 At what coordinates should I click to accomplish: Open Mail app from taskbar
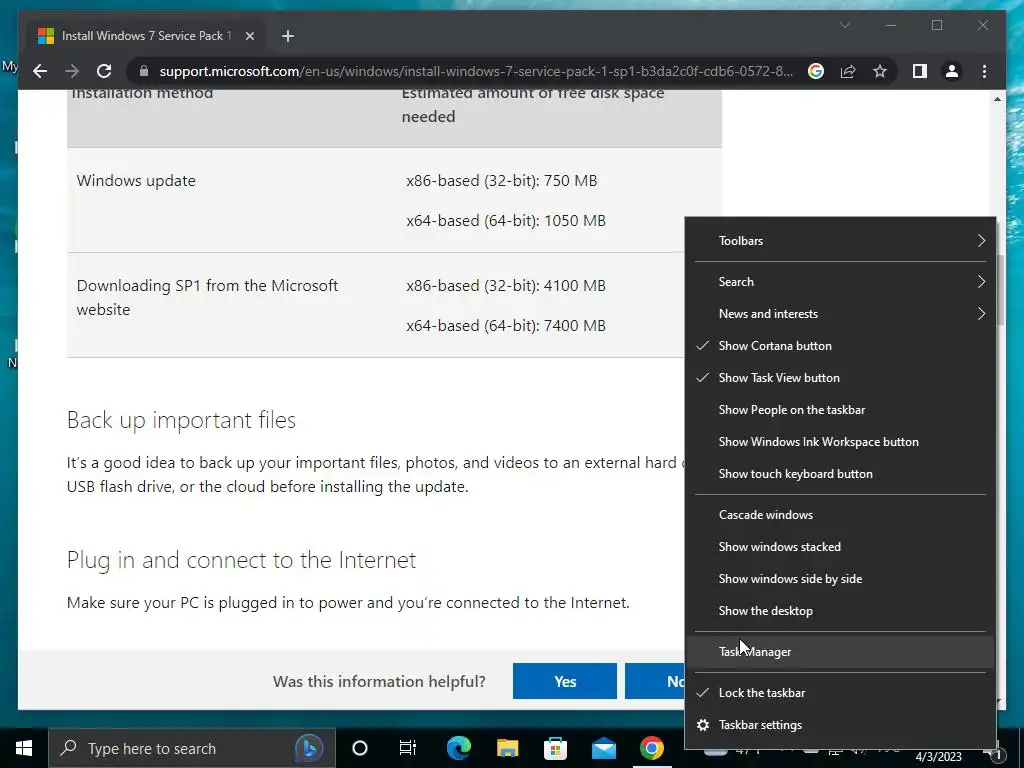pos(604,748)
